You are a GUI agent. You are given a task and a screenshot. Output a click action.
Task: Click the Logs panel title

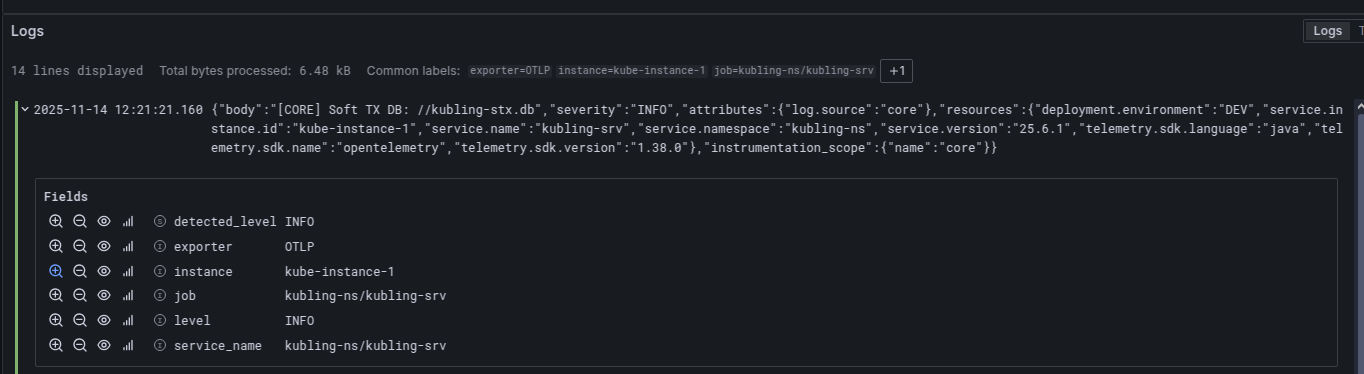[27, 31]
